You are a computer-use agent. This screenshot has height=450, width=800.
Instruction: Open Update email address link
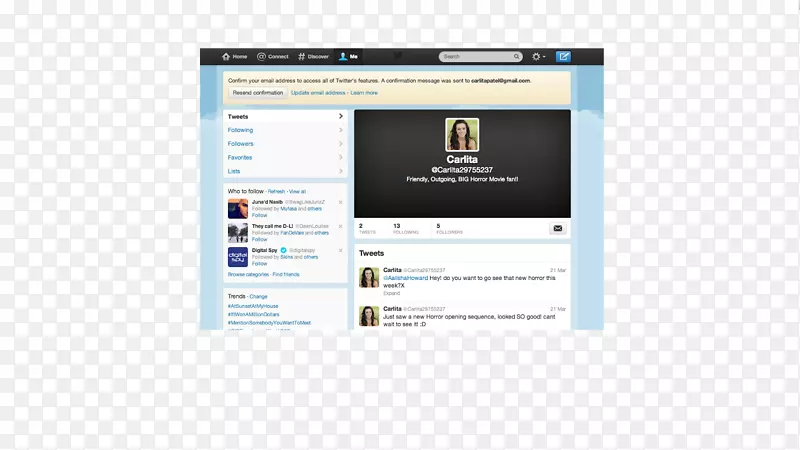pyautogui.click(x=318, y=93)
